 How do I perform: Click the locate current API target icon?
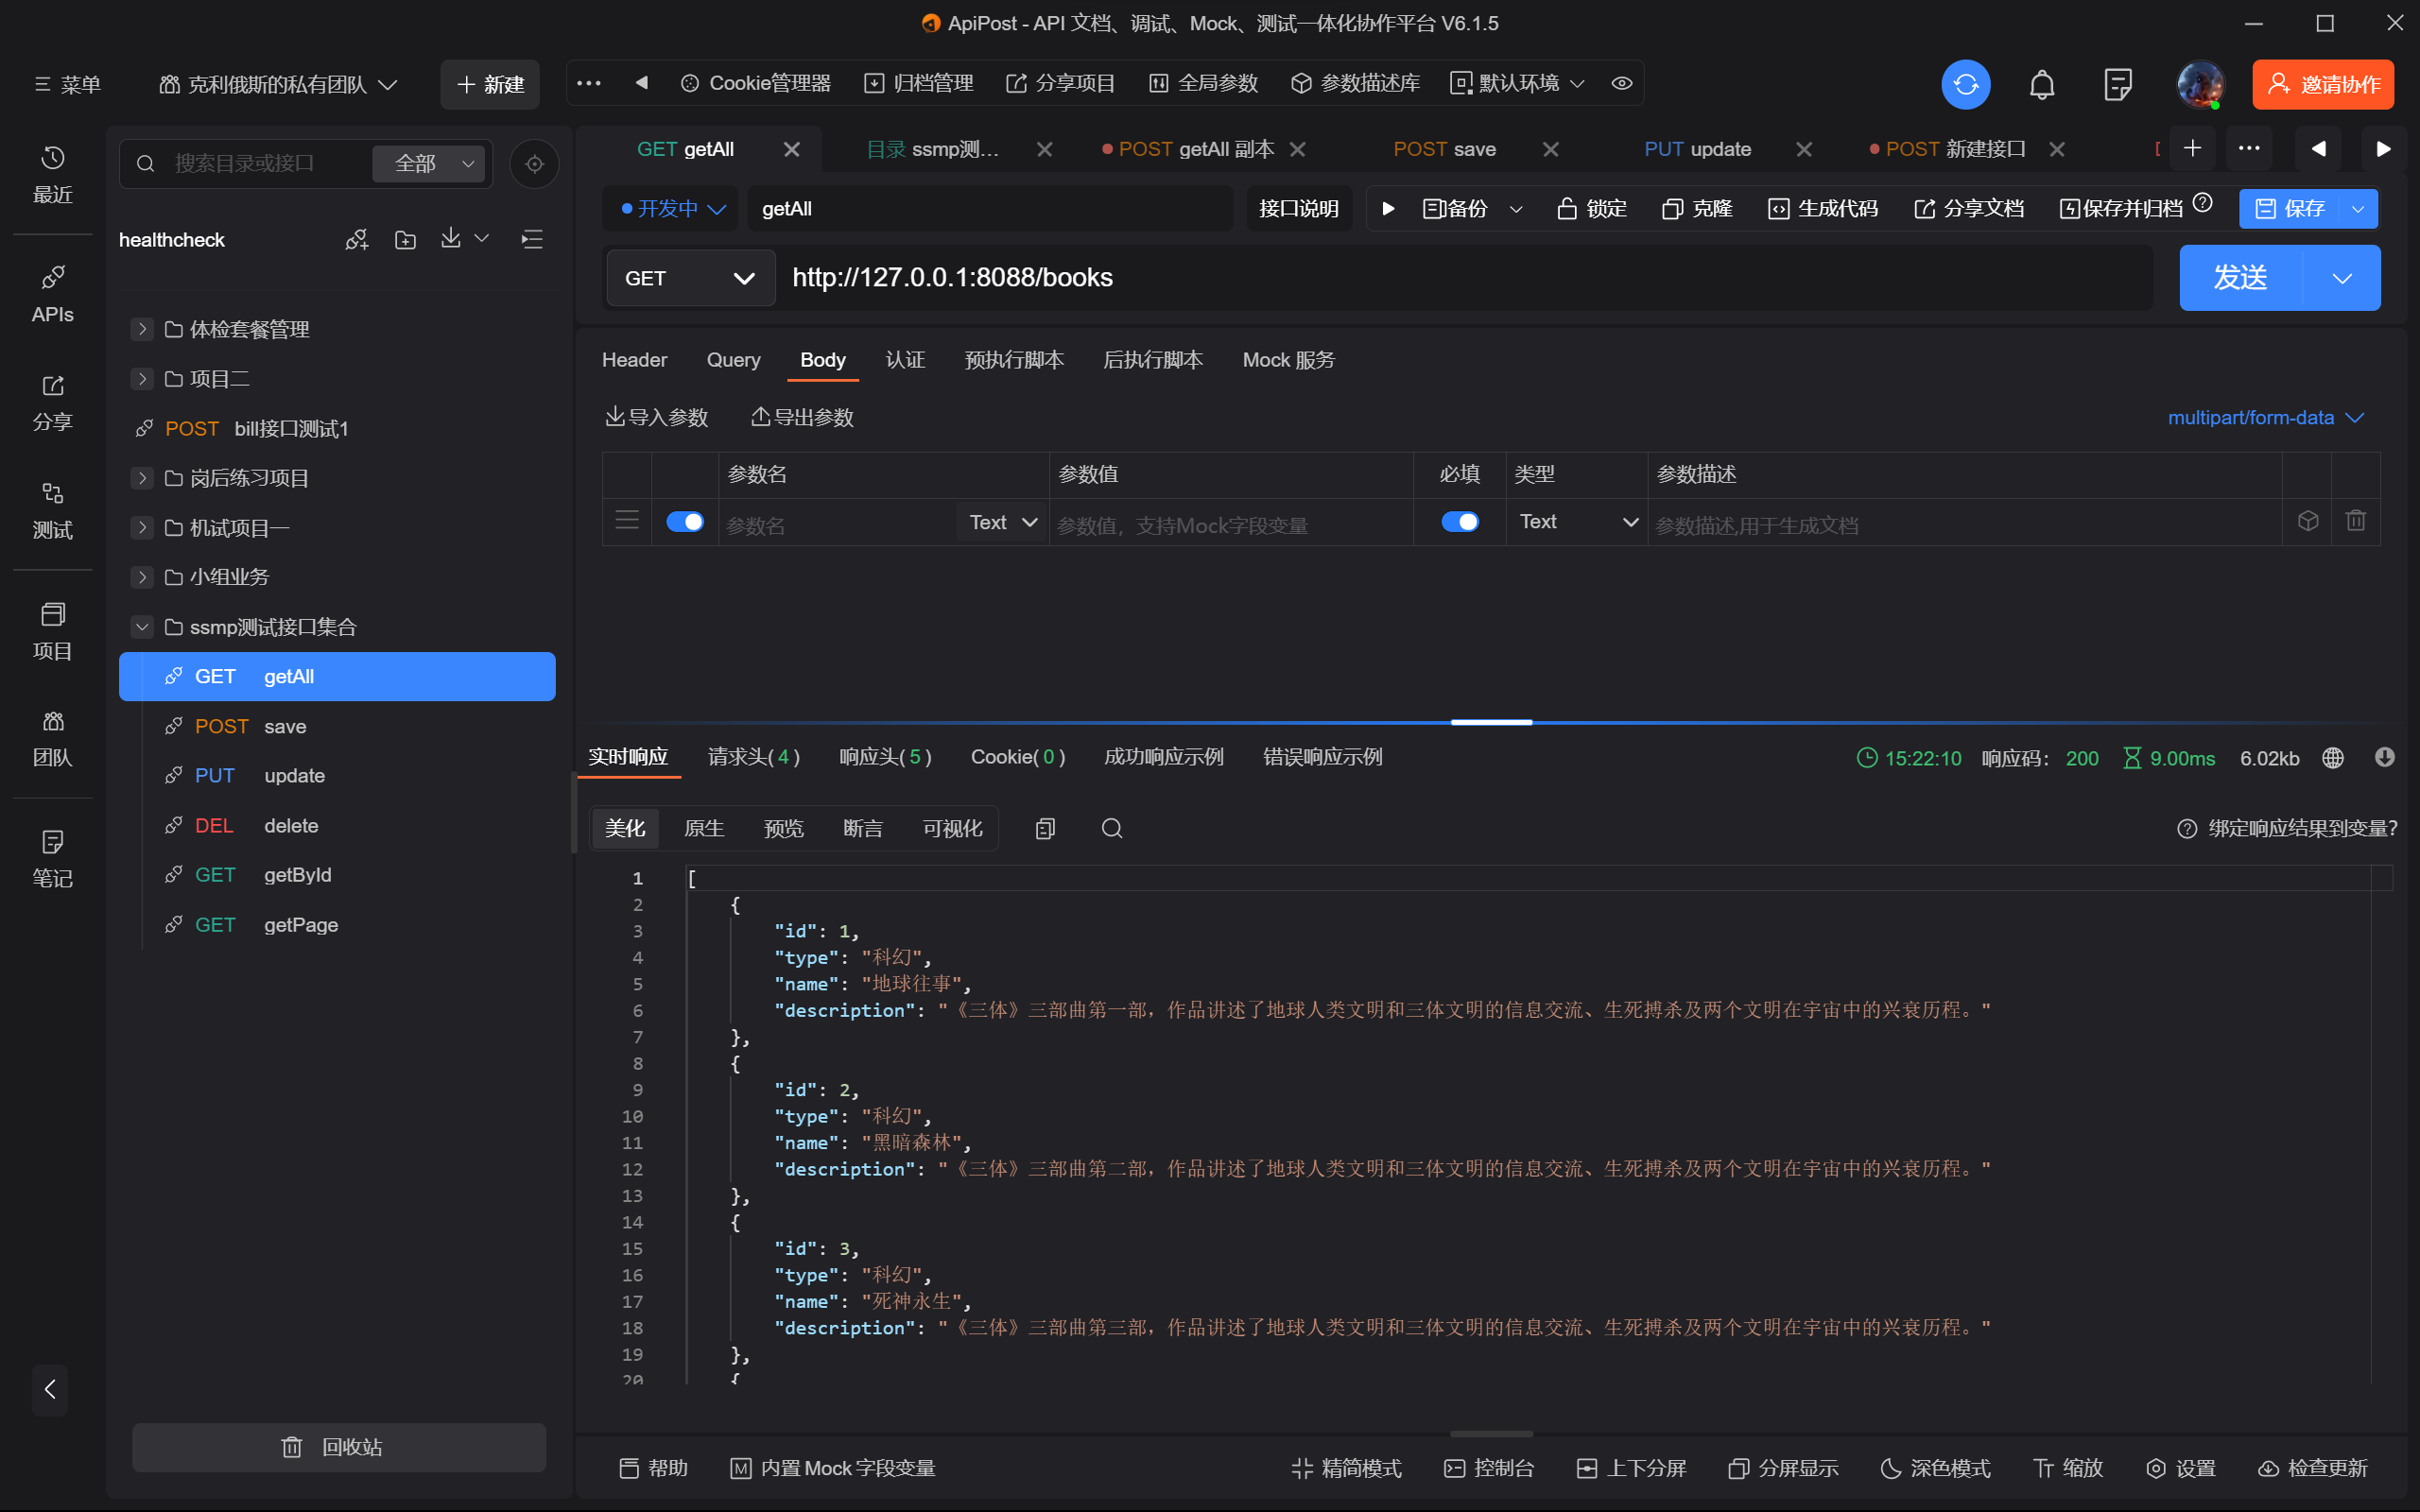[x=534, y=164]
